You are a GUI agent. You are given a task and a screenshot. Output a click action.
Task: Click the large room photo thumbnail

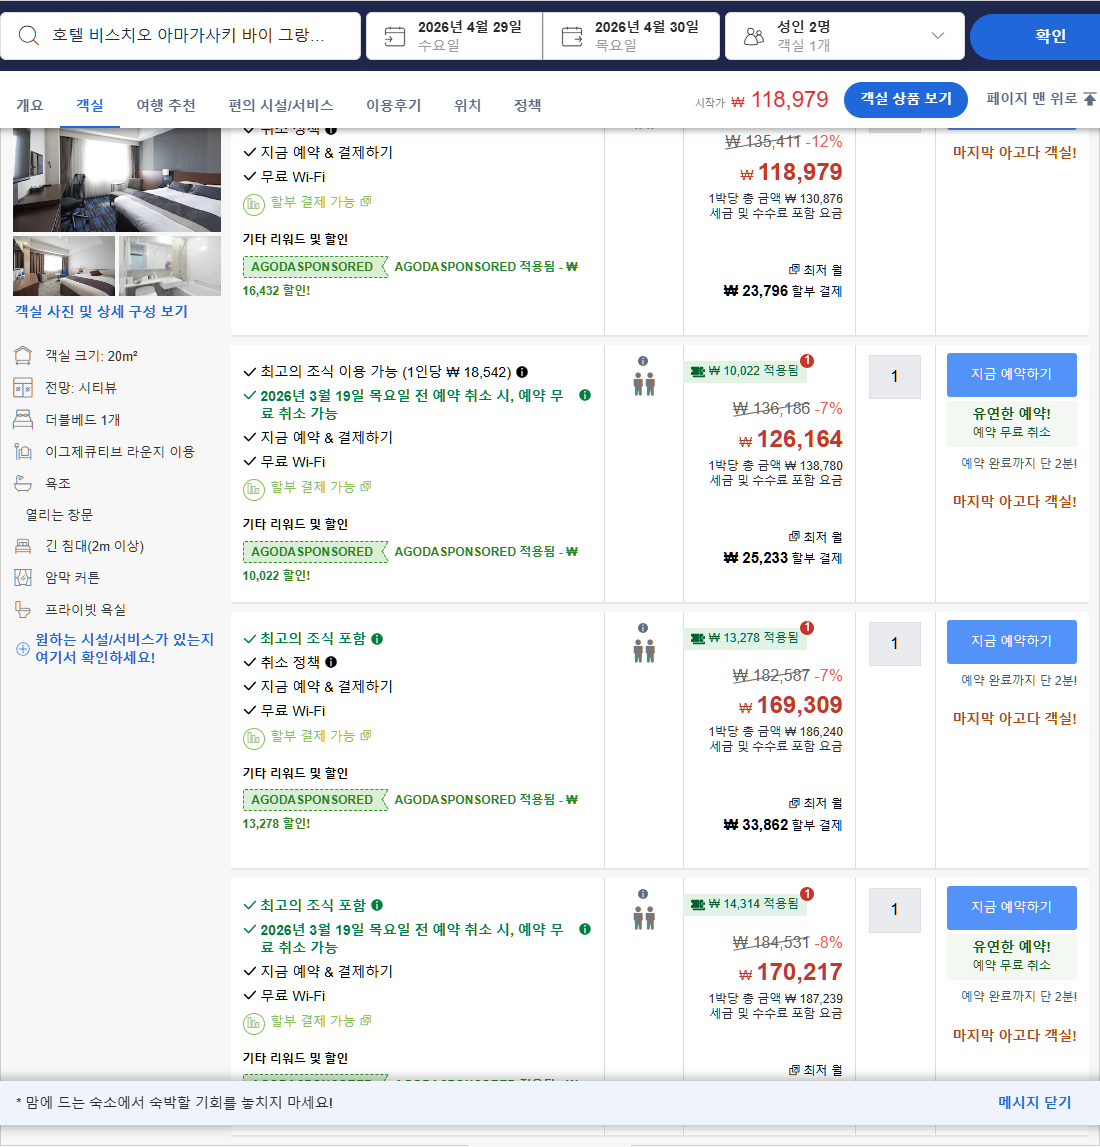117,178
